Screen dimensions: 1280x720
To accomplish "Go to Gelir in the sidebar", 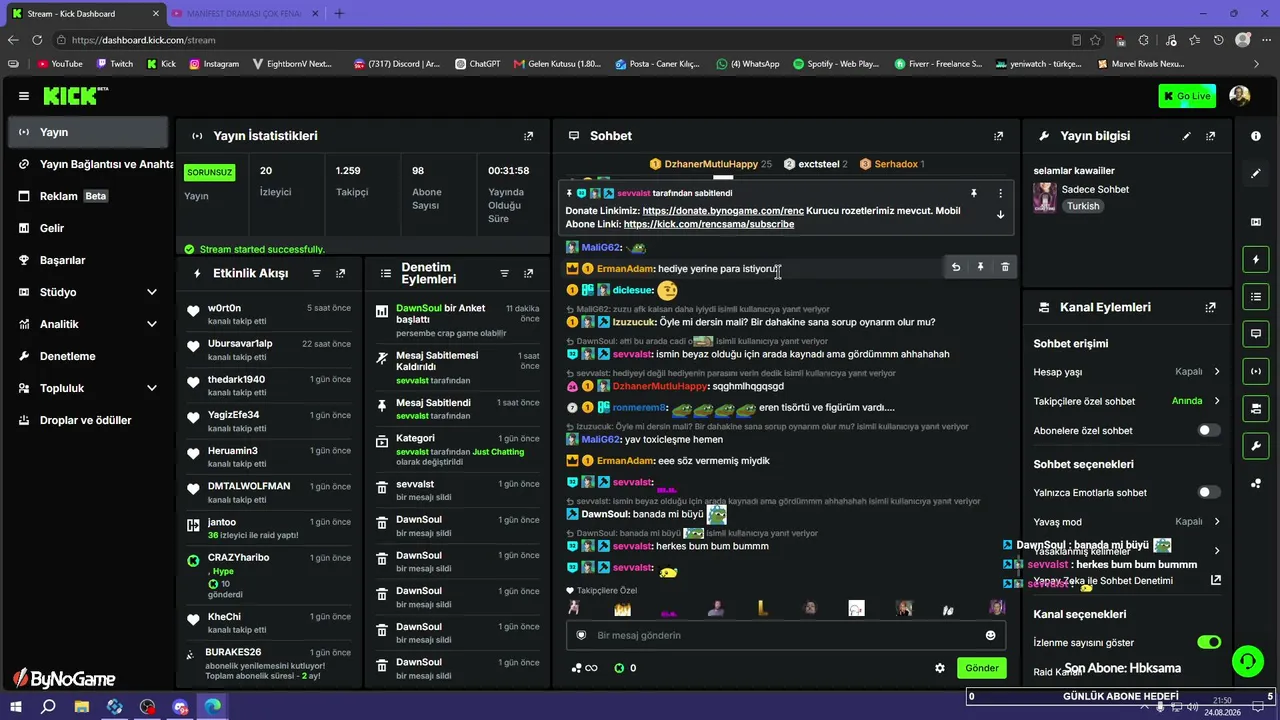I will point(88,228).
